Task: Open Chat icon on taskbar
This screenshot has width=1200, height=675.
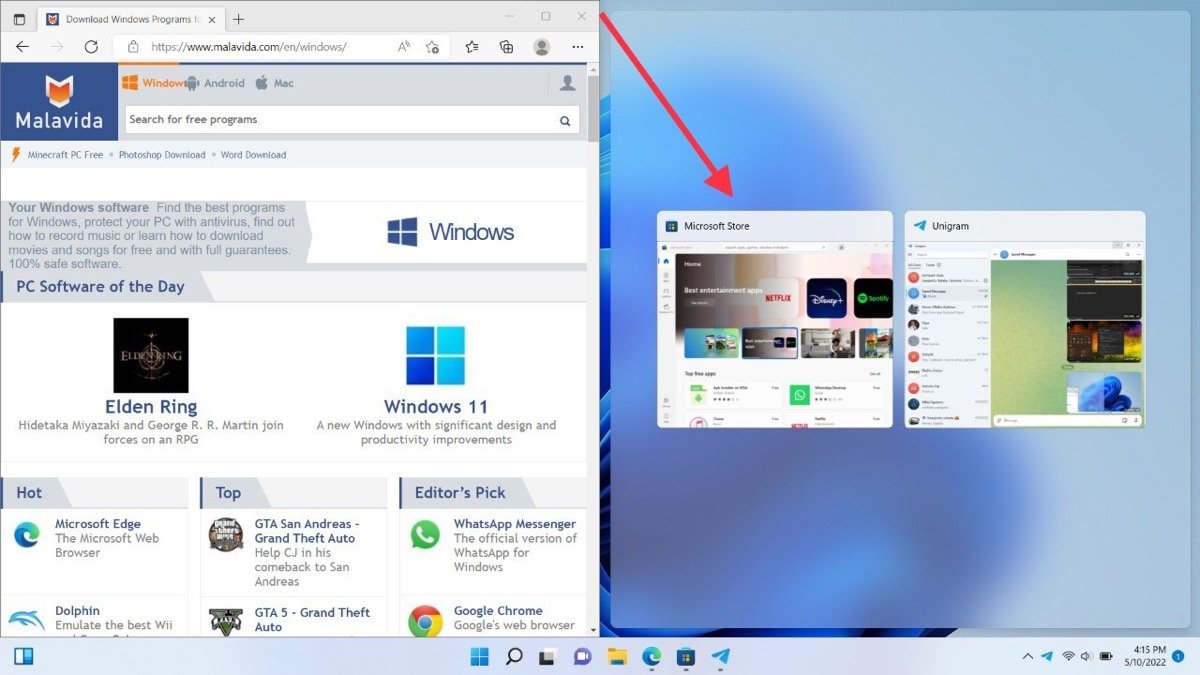Action: click(x=582, y=657)
